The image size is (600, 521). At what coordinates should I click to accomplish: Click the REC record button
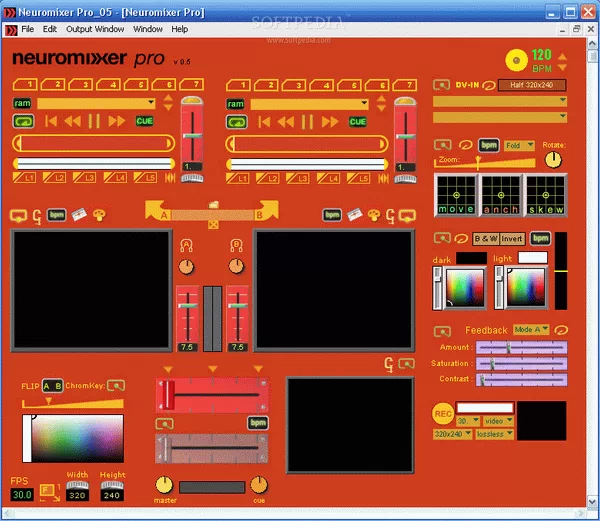click(443, 414)
